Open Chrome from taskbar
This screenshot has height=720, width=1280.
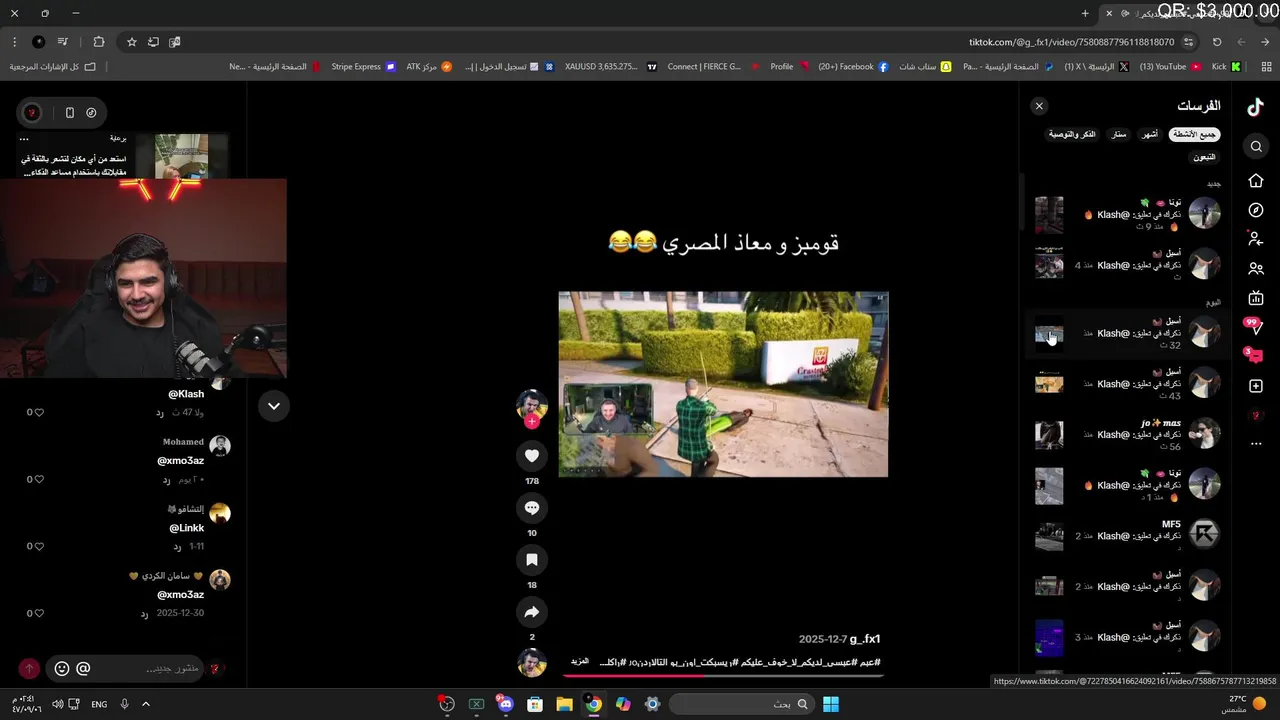[x=594, y=704]
